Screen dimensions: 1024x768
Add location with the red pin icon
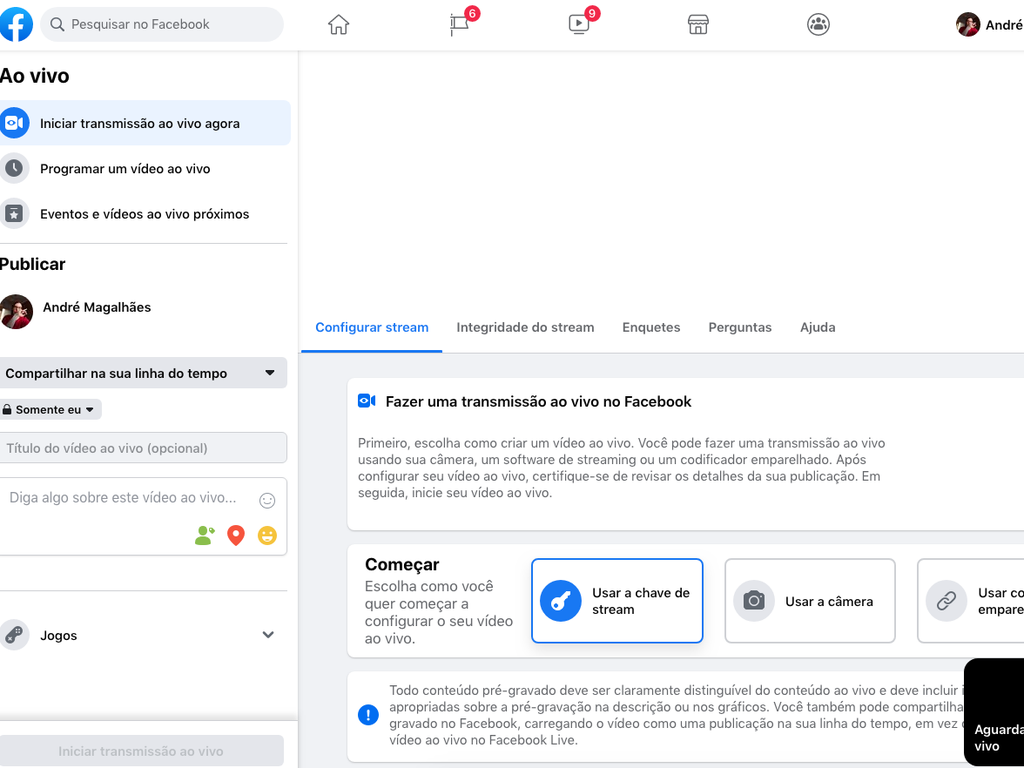click(x=236, y=536)
